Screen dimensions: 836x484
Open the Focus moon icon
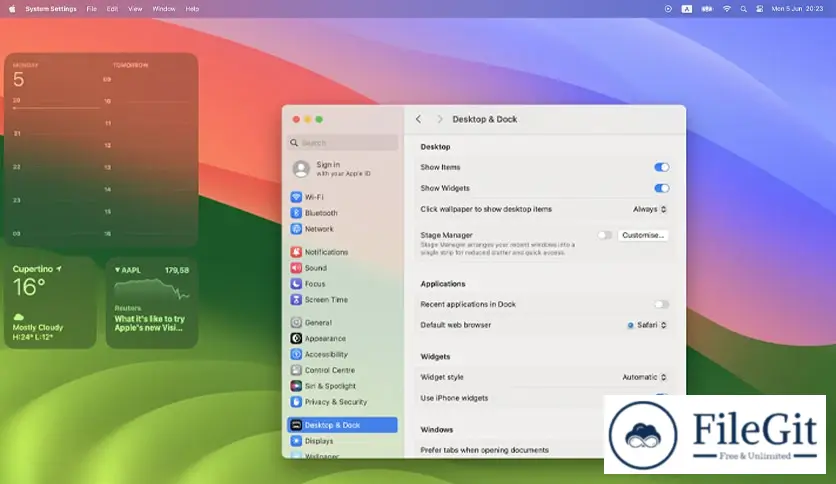(x=296, y=284)
